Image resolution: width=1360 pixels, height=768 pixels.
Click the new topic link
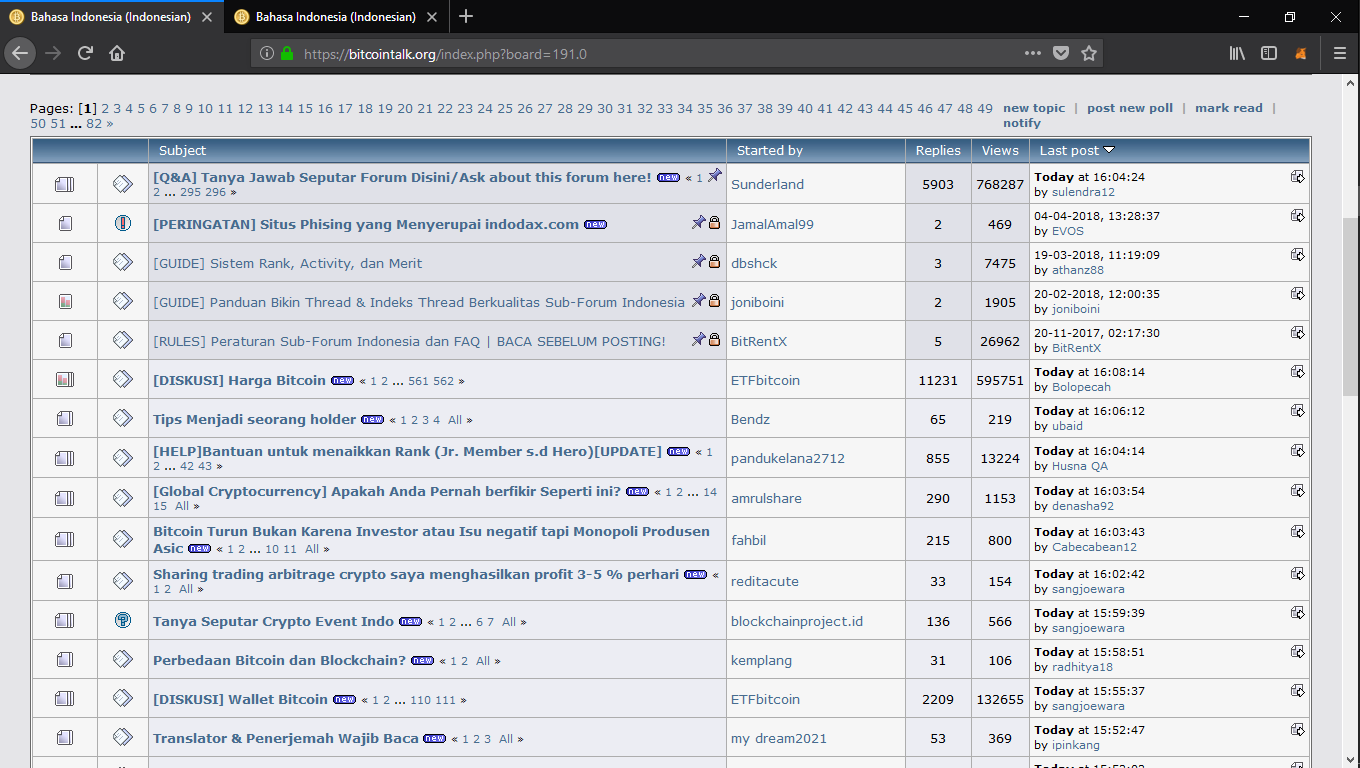[1034, 108]
